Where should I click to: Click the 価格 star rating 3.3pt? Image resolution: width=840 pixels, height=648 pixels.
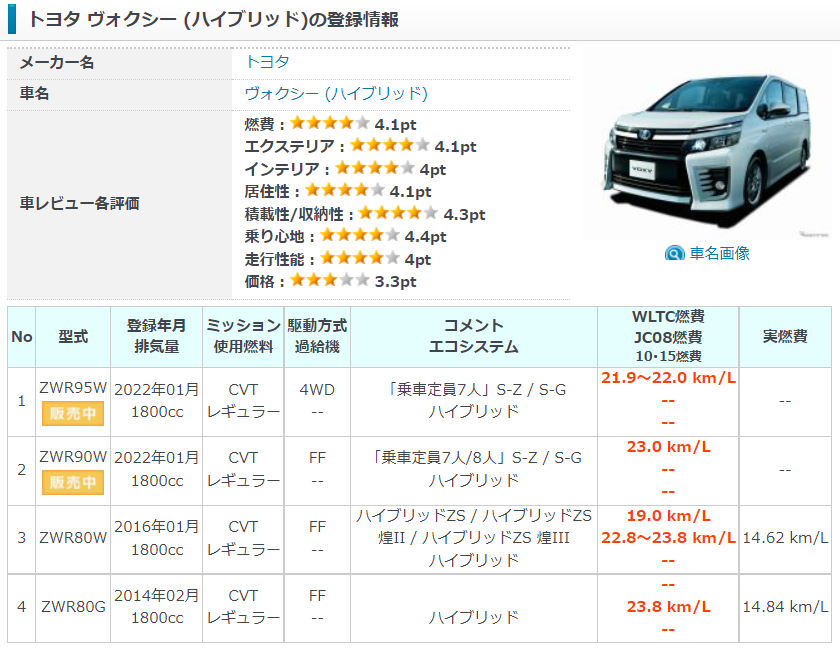[329, 281]
